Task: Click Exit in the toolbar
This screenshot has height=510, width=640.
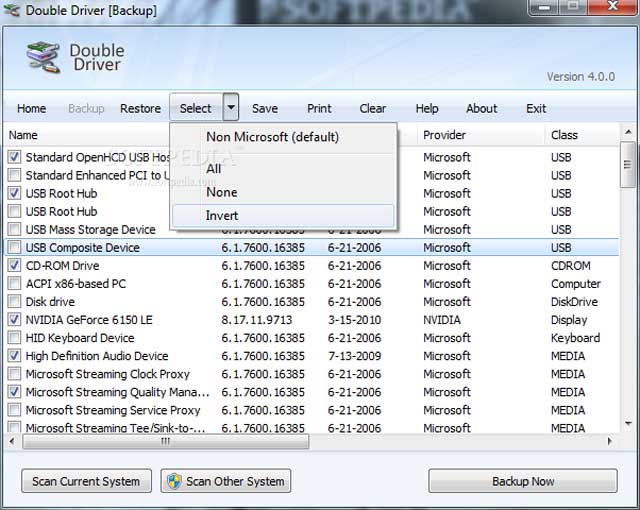Action: (x=536, y=109)
